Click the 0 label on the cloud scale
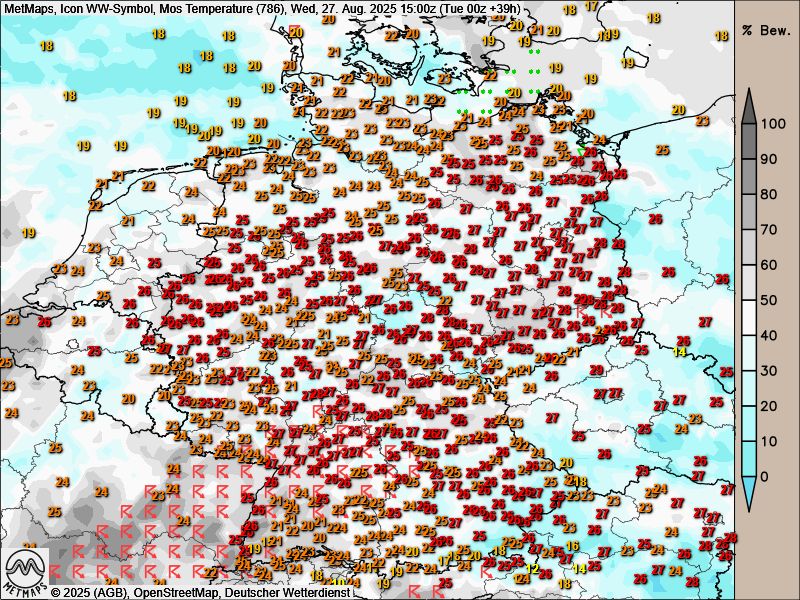800x600 pixels. pyautogui.click(x=765, y=476)
